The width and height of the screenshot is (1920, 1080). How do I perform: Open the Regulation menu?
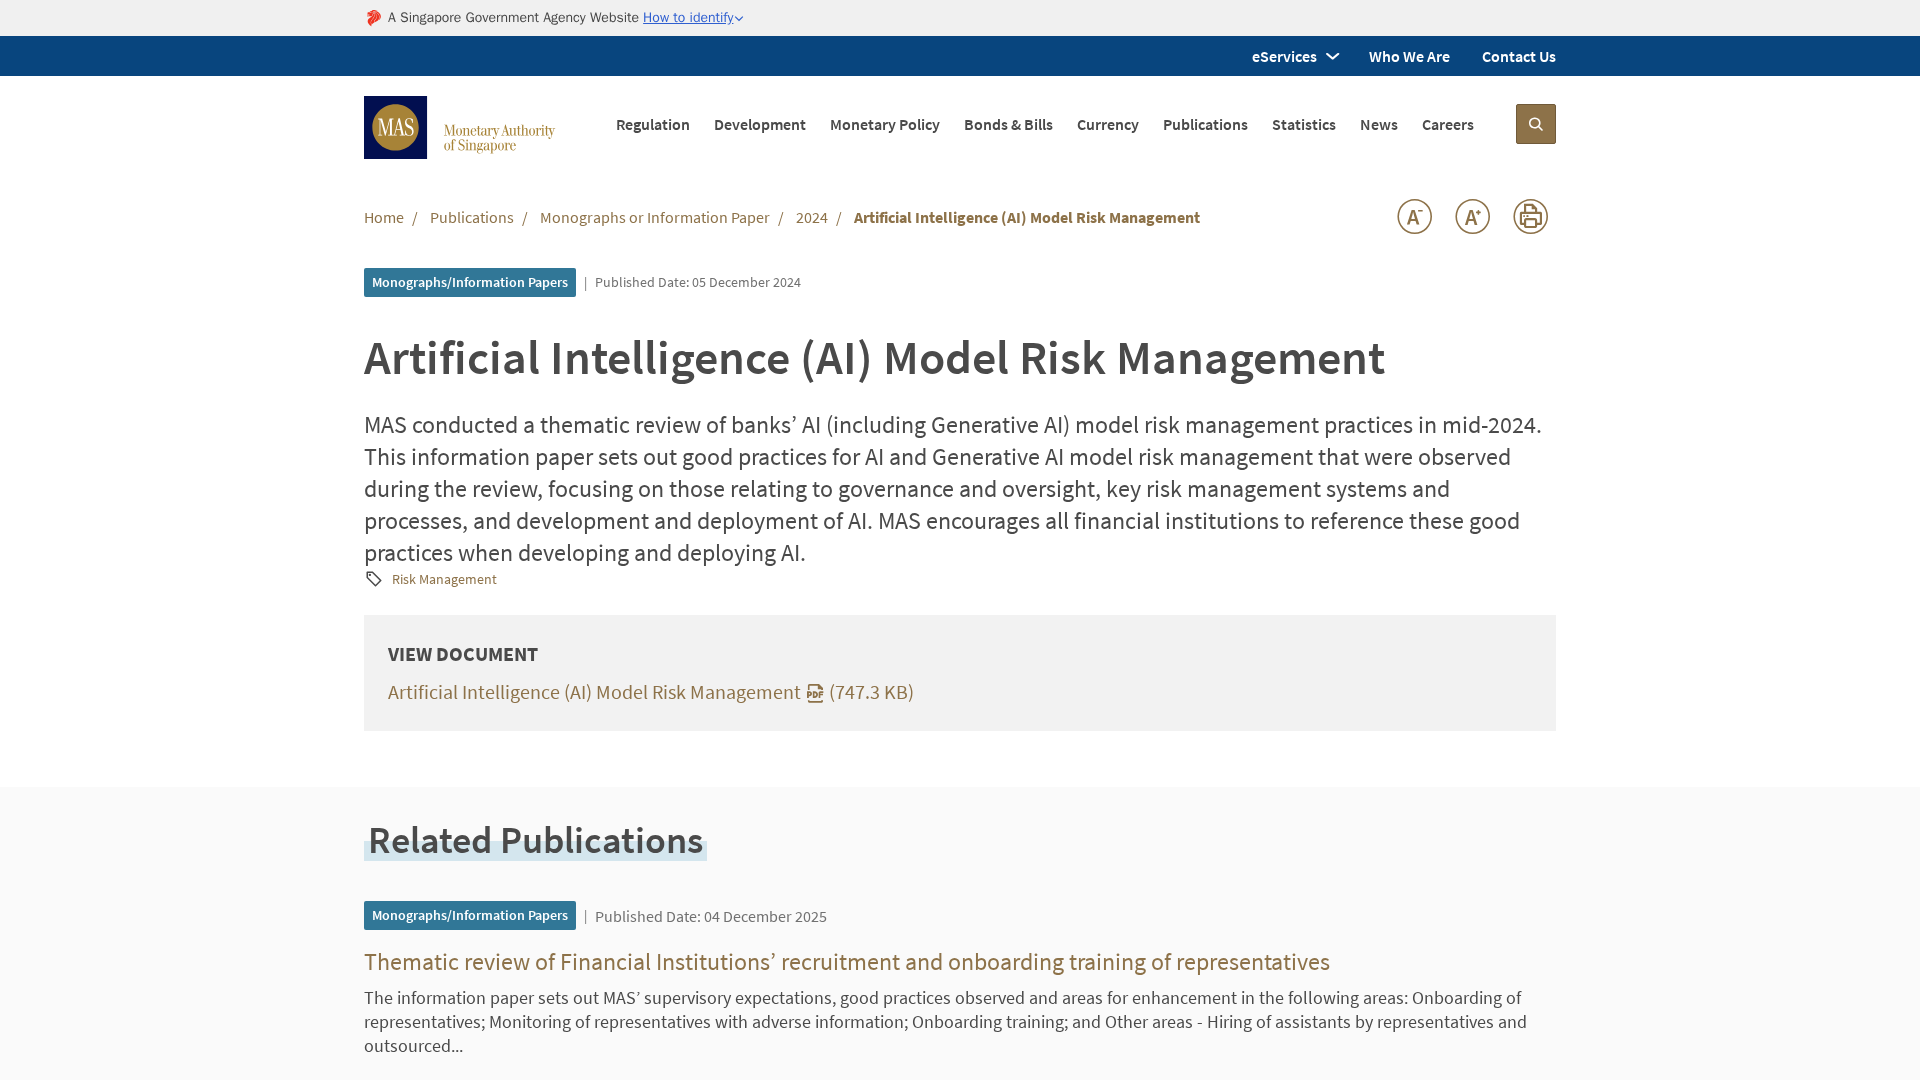click(x=652, y=125)
